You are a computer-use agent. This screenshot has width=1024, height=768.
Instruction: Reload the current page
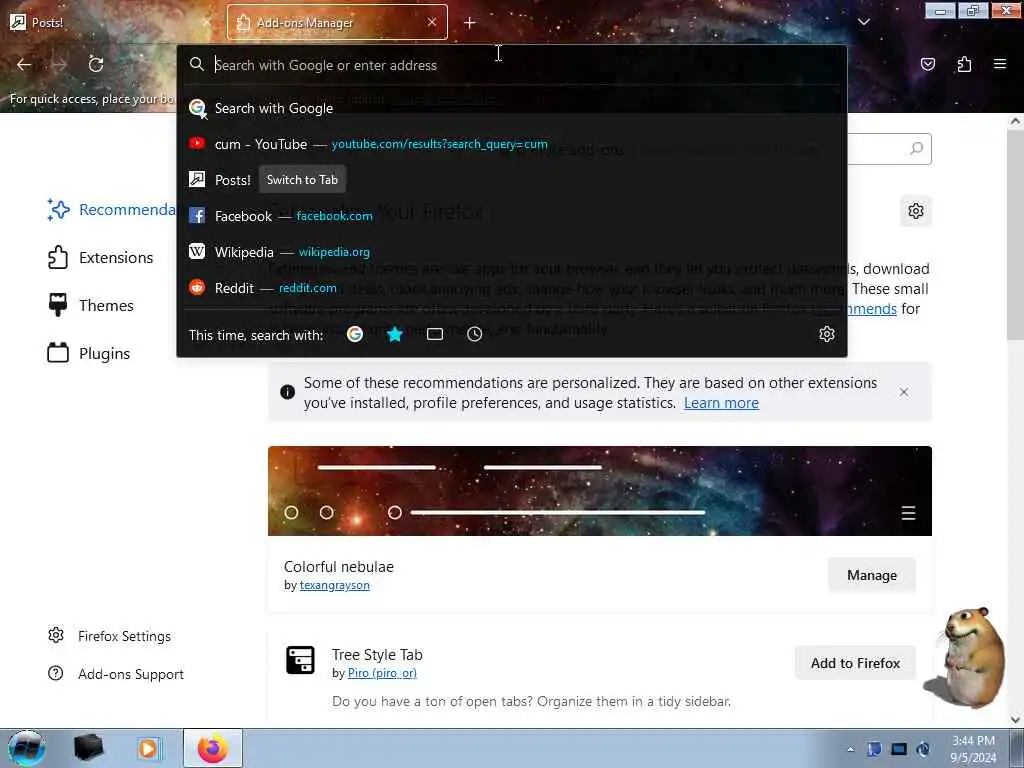pos(96,64)
